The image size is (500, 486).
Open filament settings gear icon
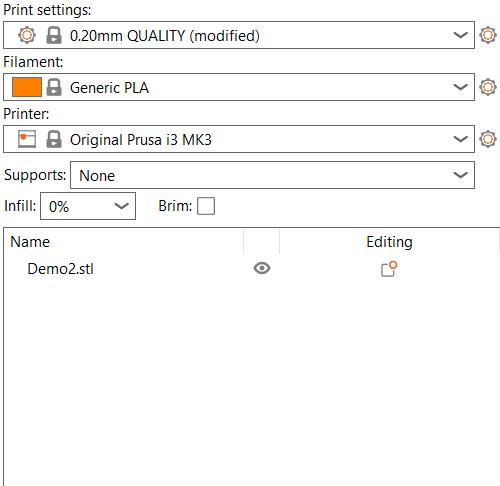(x=488, y=87)
